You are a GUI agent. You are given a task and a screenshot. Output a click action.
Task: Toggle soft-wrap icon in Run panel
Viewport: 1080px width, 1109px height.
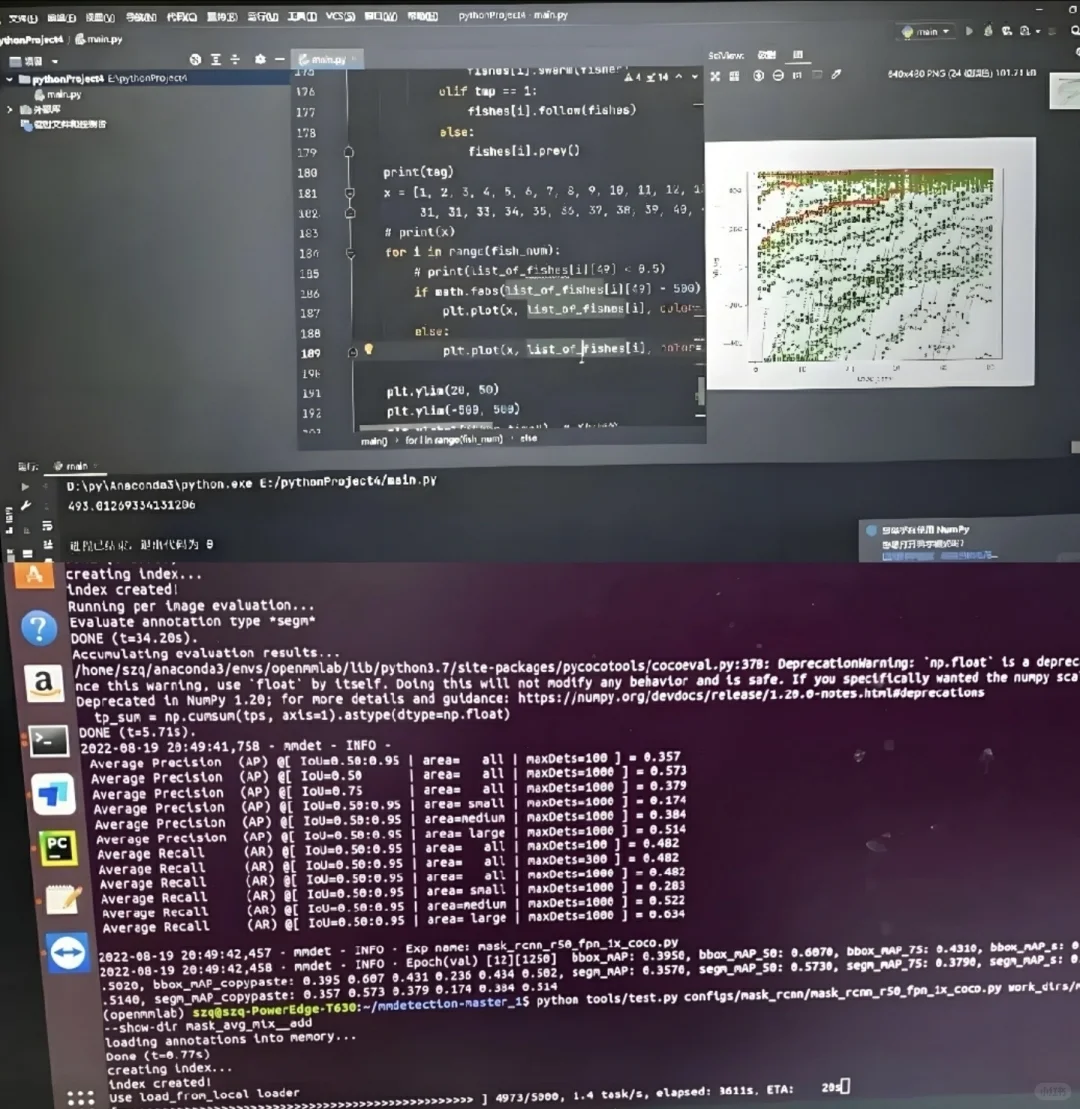coord(47,526)
